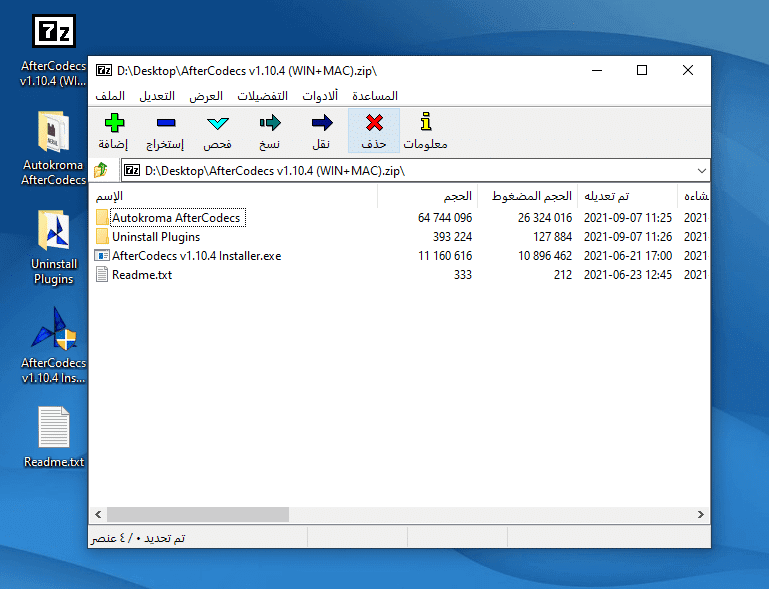Viewport: 769px width, 589px height.
Task: Select the Move (نقل) arrow icon
Action: [322, 123]
